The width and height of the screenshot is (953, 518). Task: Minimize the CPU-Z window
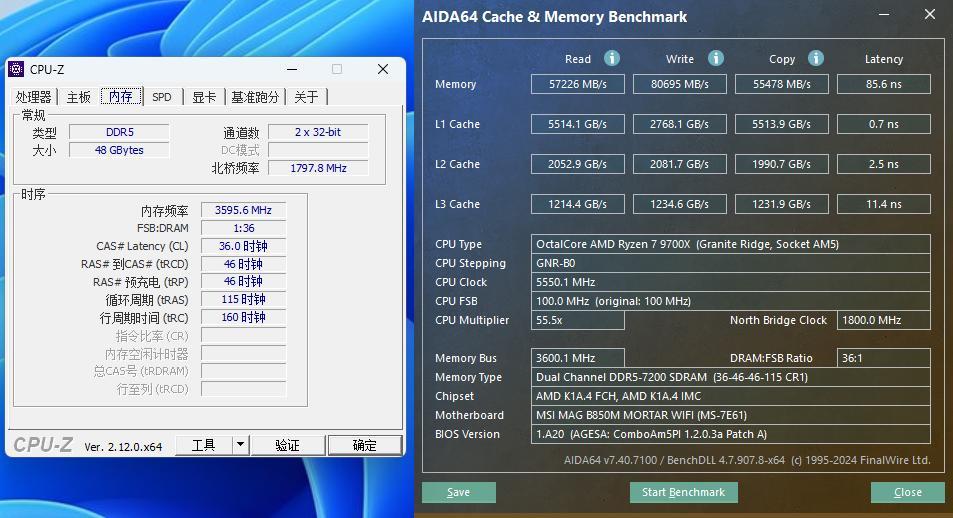292,69
